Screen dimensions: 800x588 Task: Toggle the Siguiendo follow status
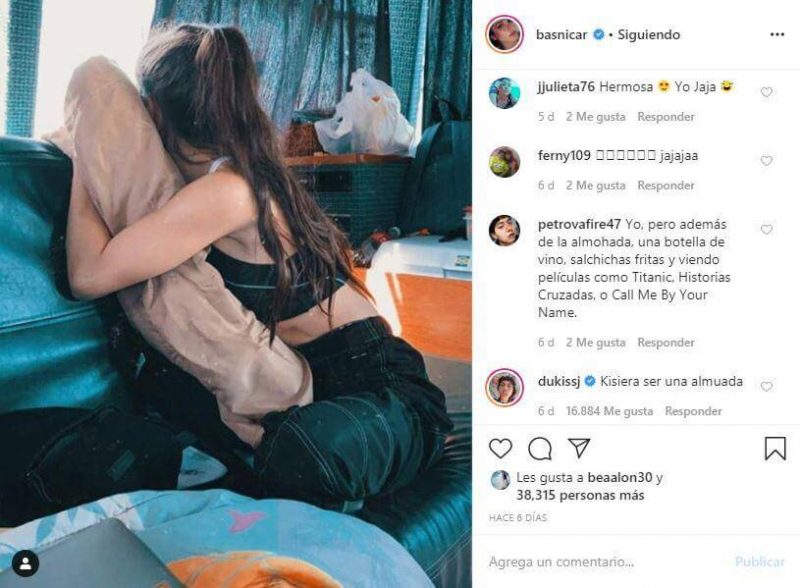tap(648, 35)
